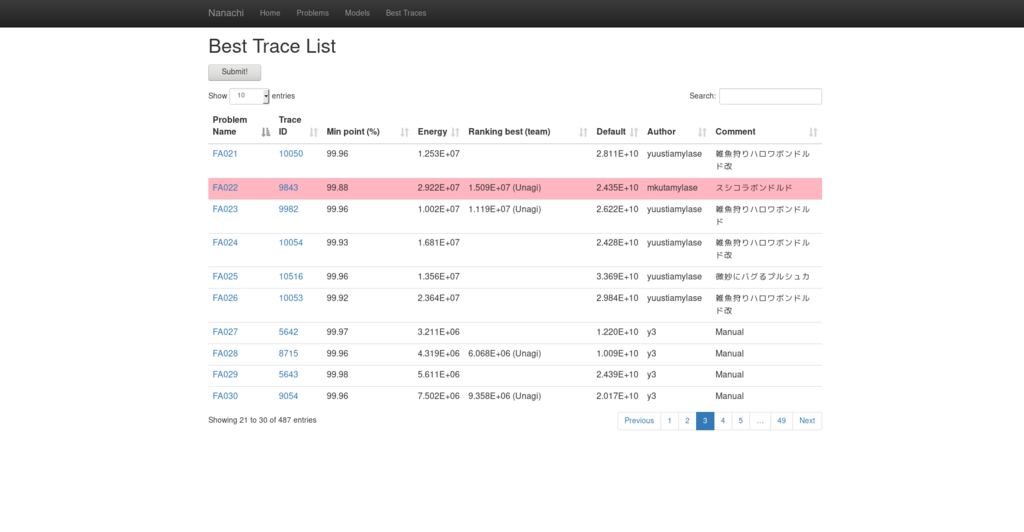Select ranking best 9.358E+06 (Unagi)
This screenshot has height=532, width=1024.
tap(504, 396)
